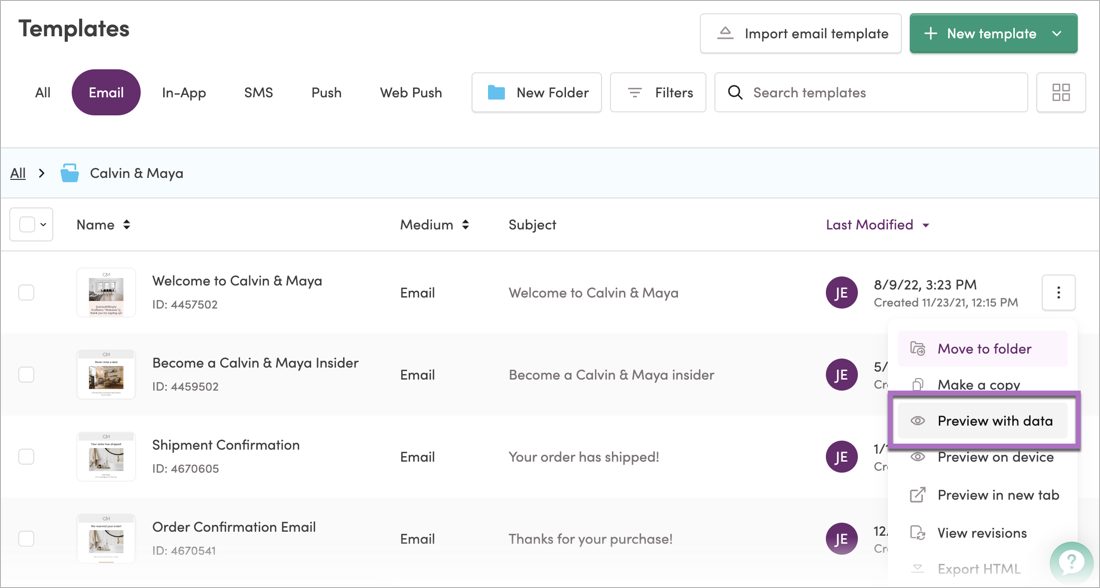Open the Welcome to Calvin & Maya template

pos(237,281)
